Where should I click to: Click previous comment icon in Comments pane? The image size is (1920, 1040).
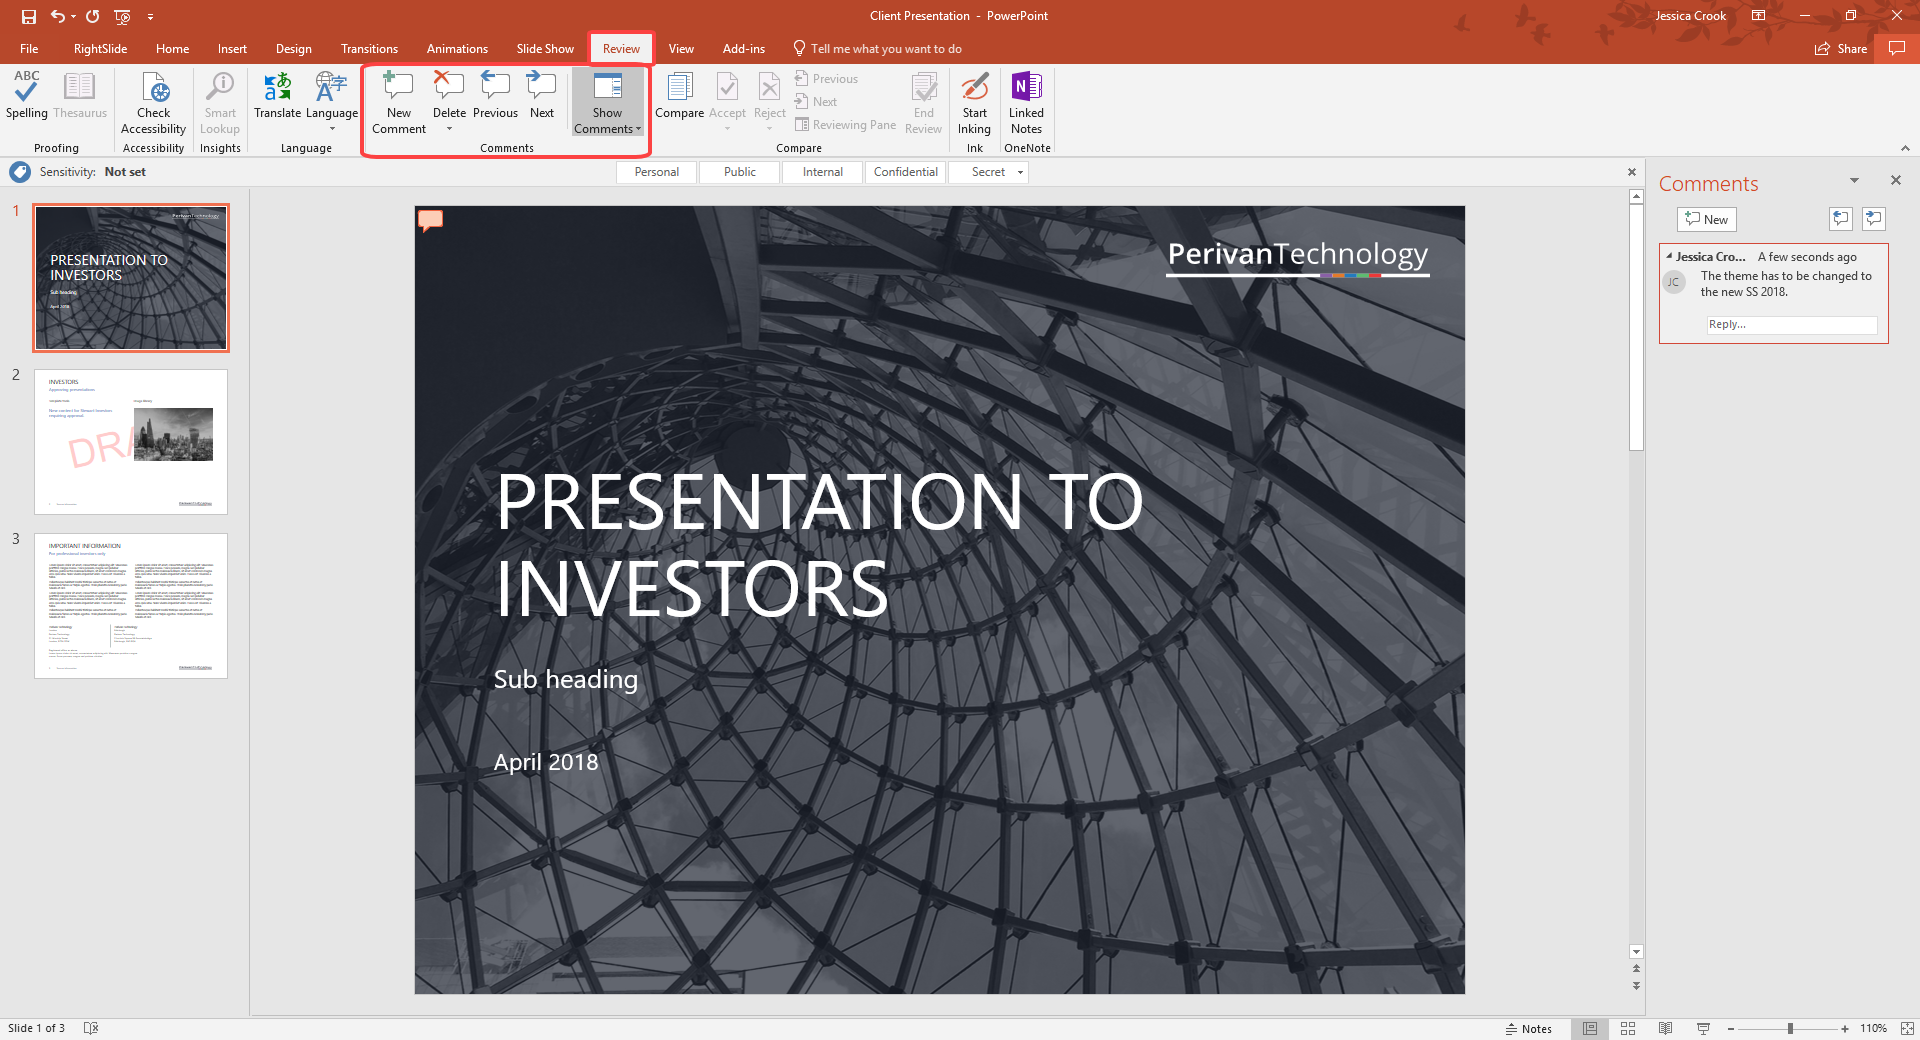(1841, 219)
